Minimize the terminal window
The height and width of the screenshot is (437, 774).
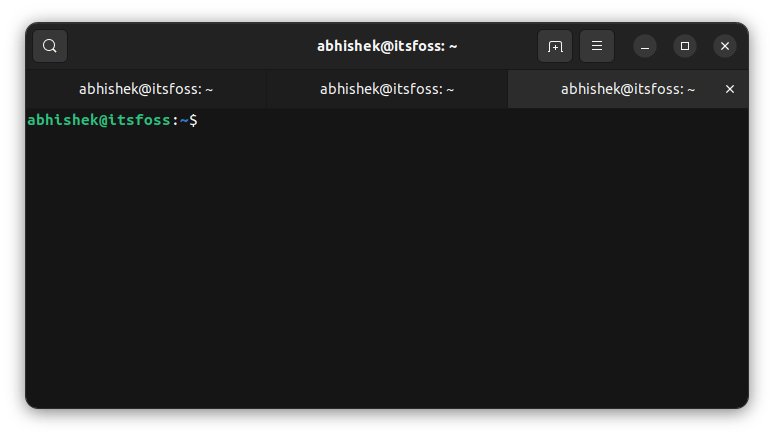645,46
